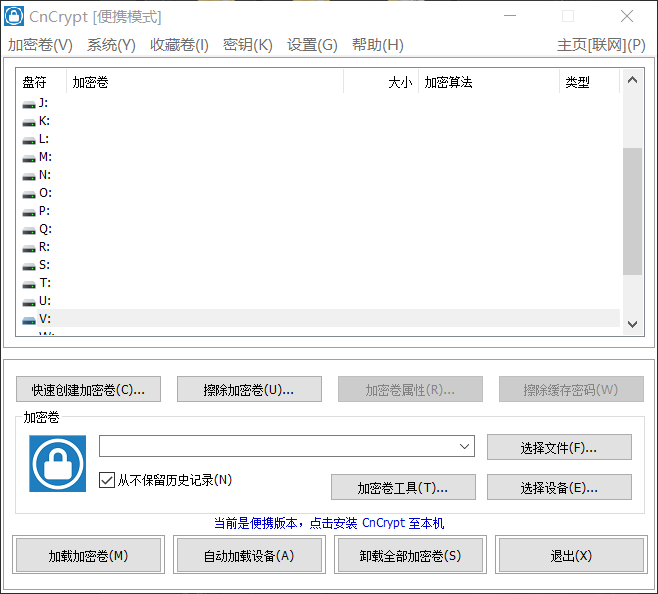This screenshot has height=594, width=658.
Task: Click the 盘符 column header
Action: [x=41, y=82]
